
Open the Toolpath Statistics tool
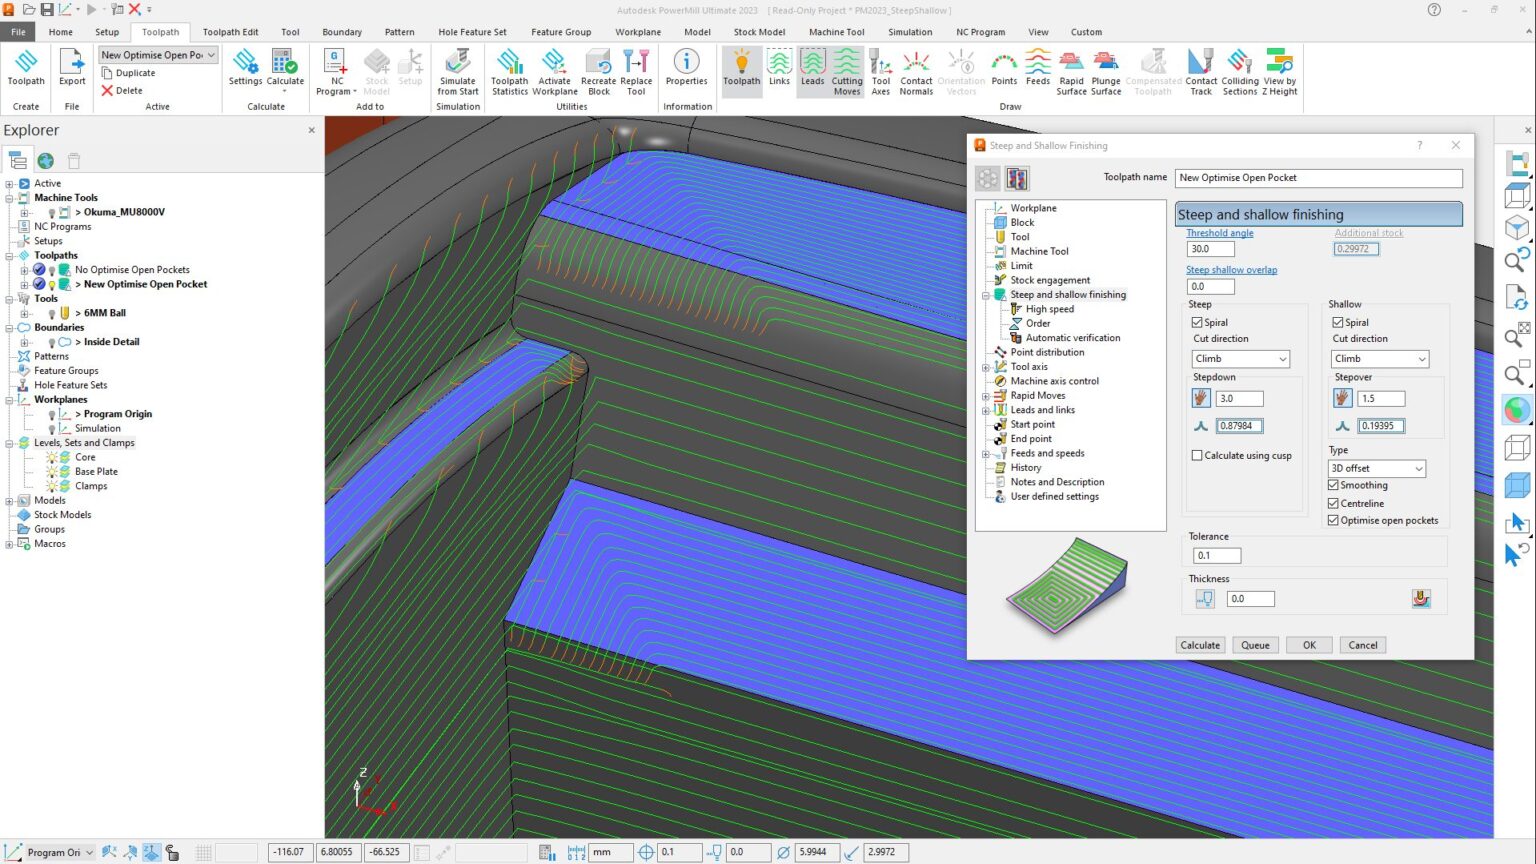tap(510, 70)
